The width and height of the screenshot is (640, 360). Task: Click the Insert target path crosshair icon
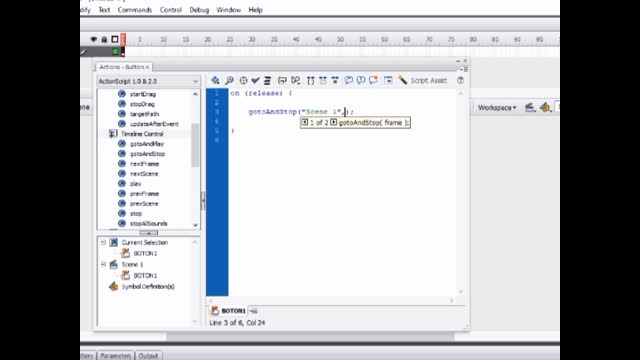tap(243, 80)
